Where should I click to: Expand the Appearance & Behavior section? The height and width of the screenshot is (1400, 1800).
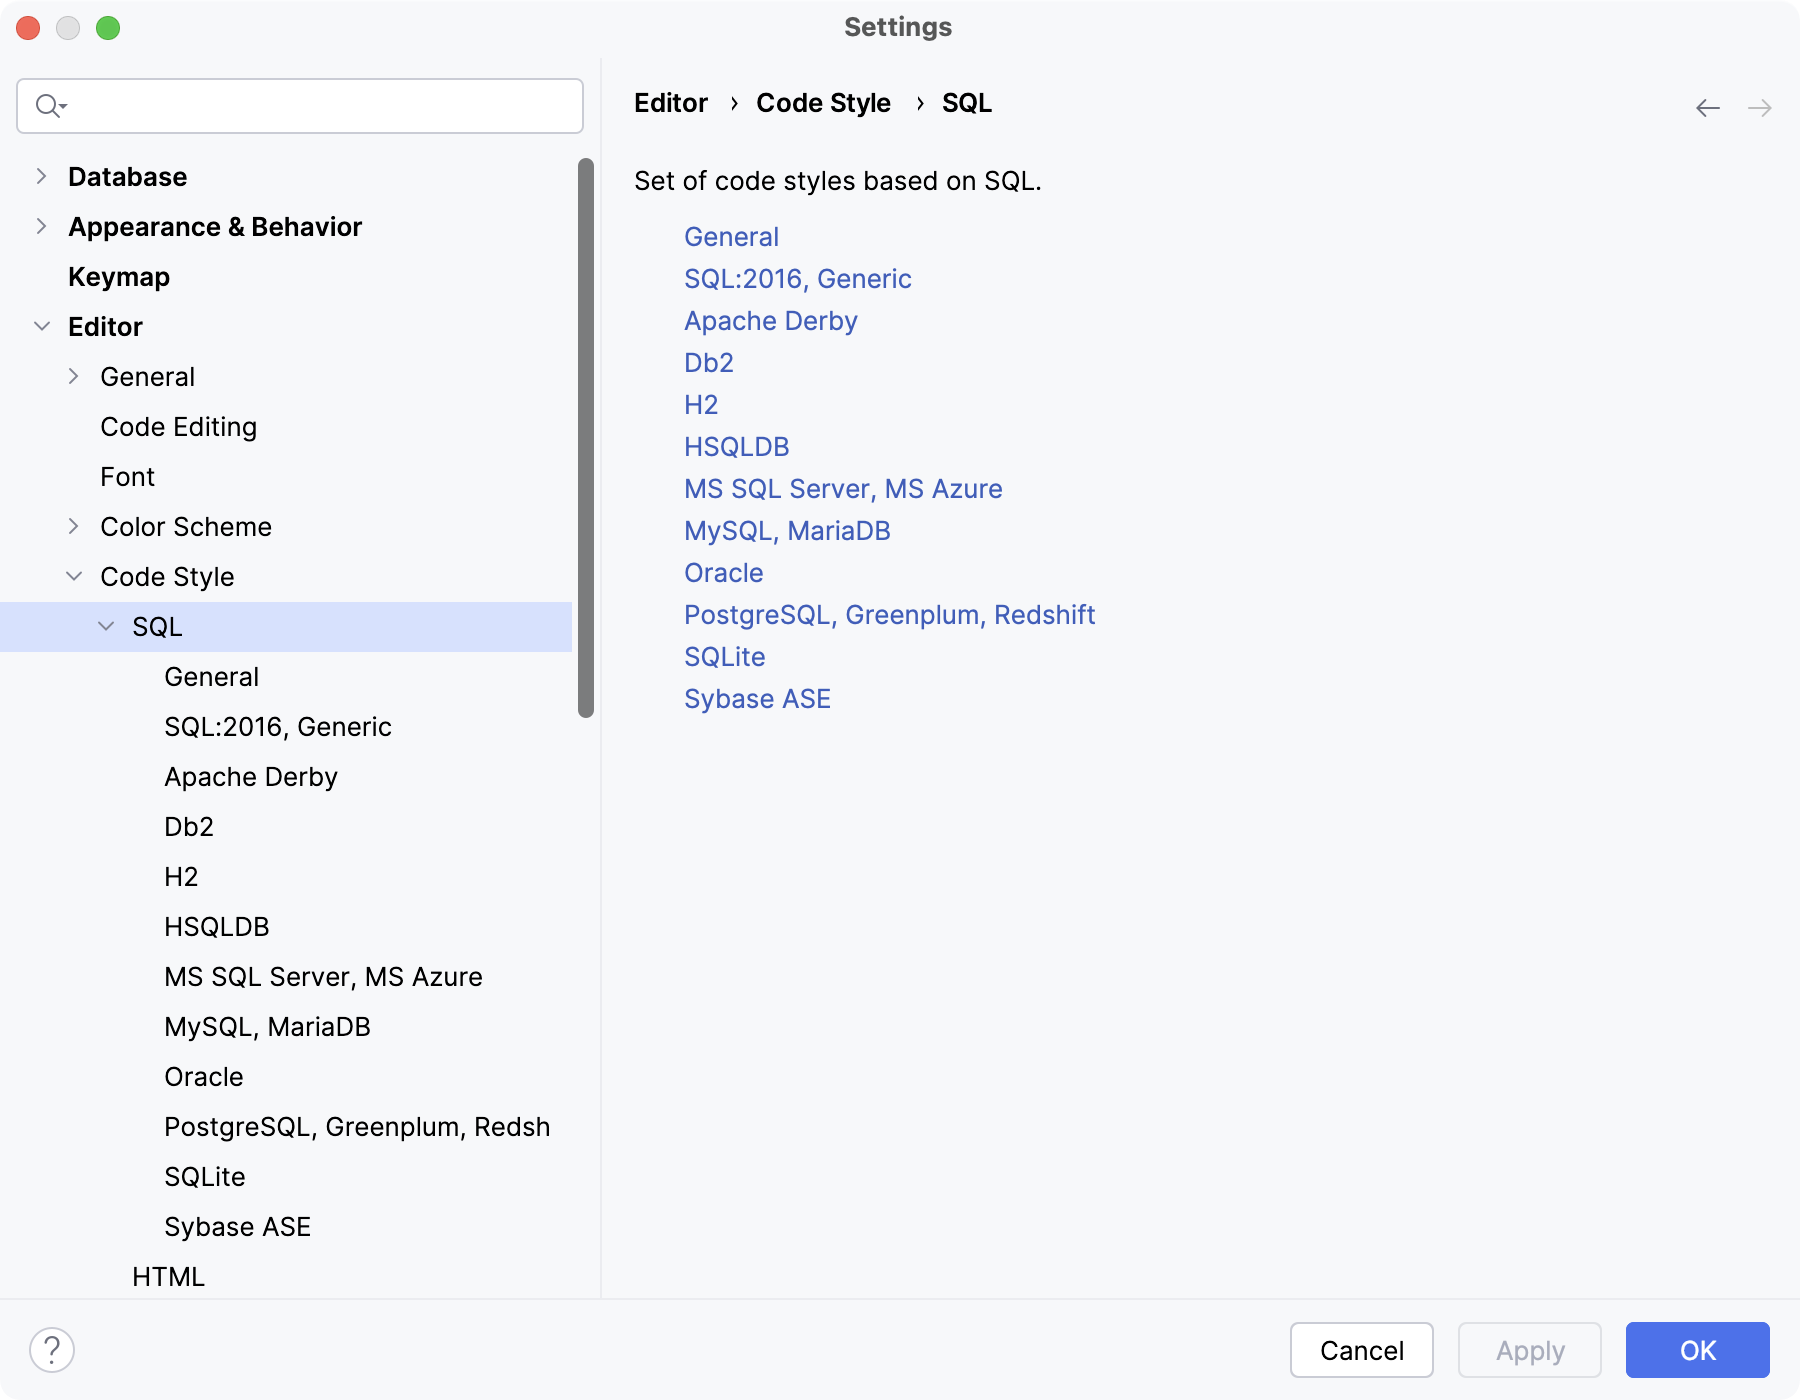point(41,226)
